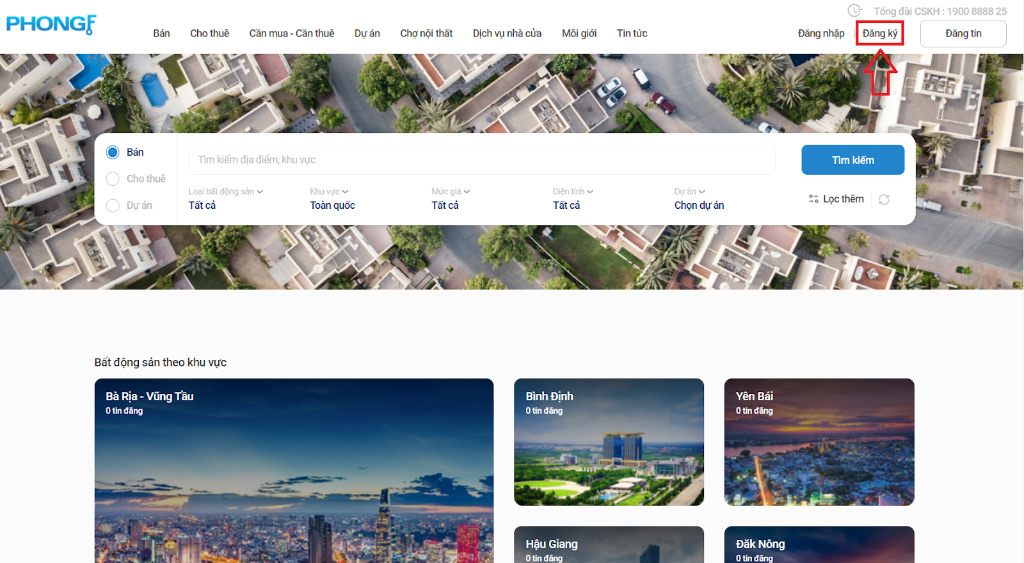Go to the Chợ nội thất menu
Screen dimensions: 1024x563
tap(426, 34)
